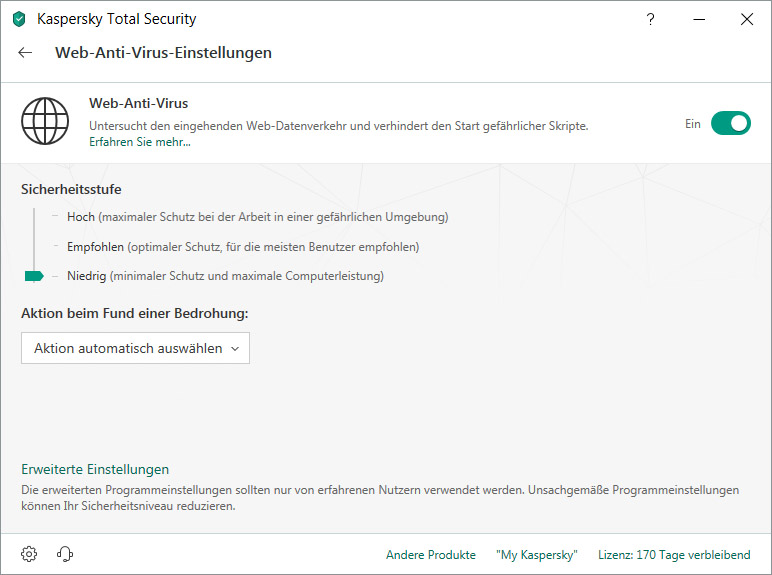Click the Web-Anti-Virus-Einstellungen page title
This screenshot has width=772, height=575.
click(163, 53)
